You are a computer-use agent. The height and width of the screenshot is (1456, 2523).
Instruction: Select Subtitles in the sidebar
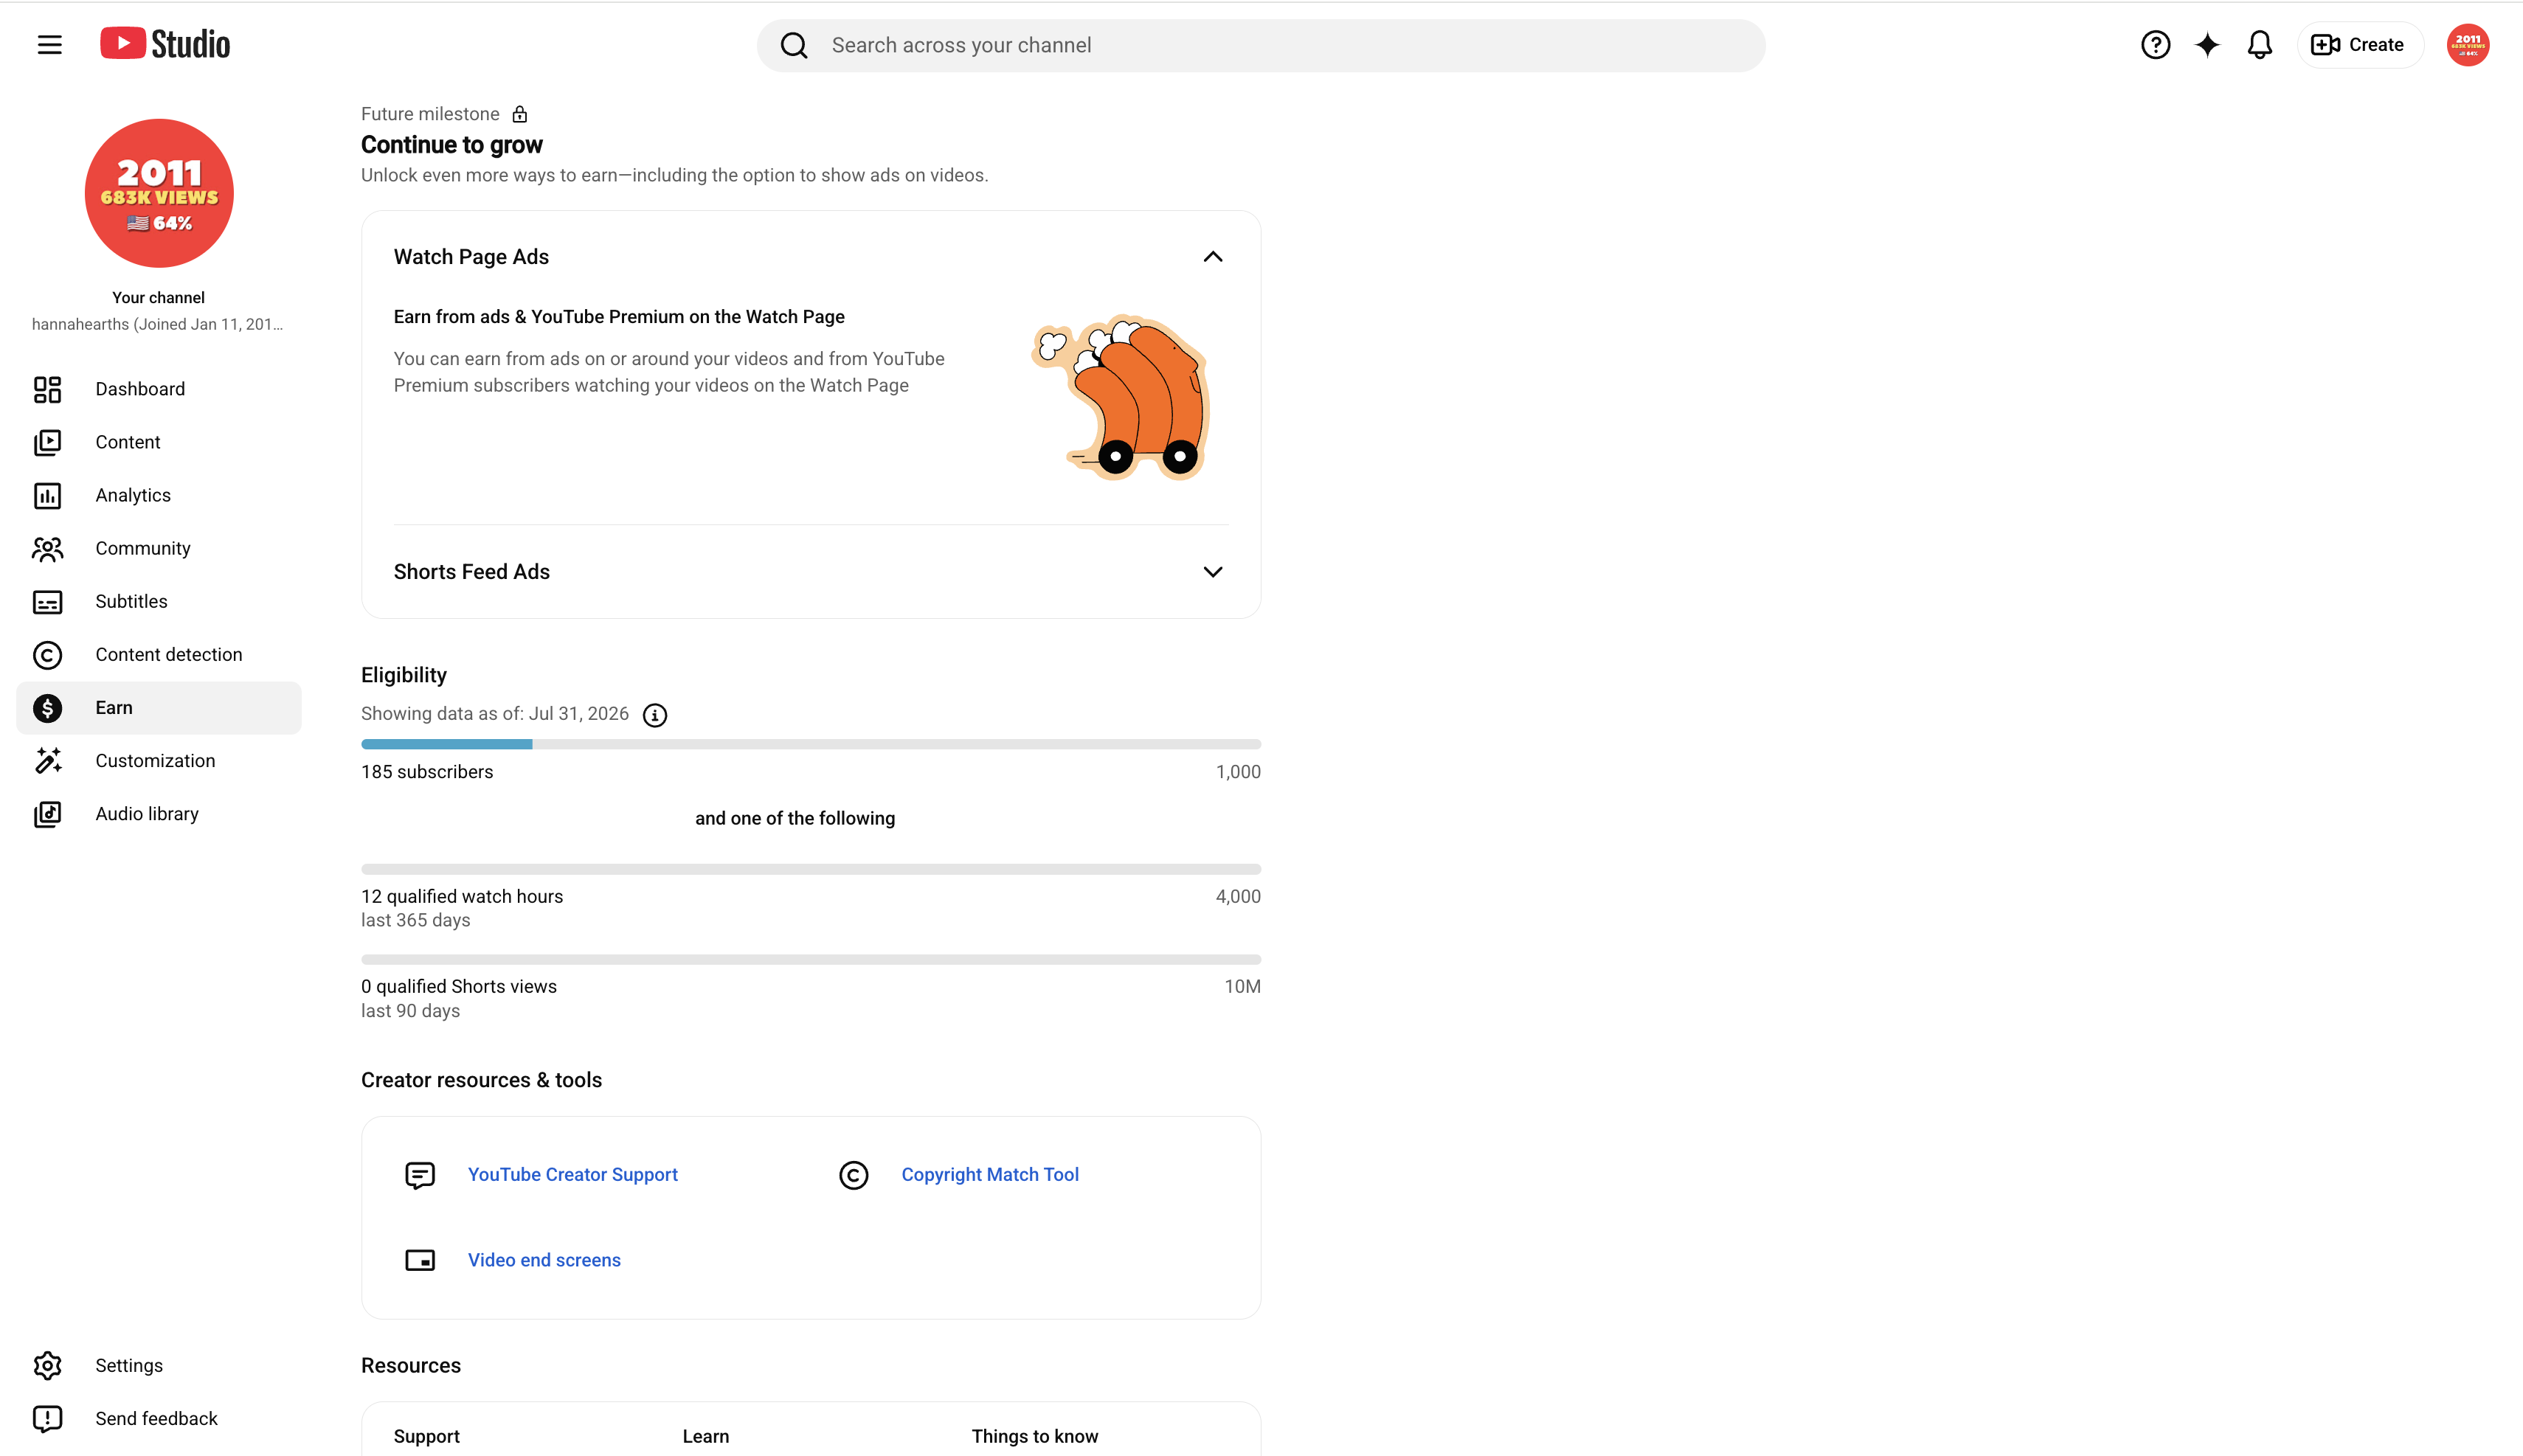point(159,602)
